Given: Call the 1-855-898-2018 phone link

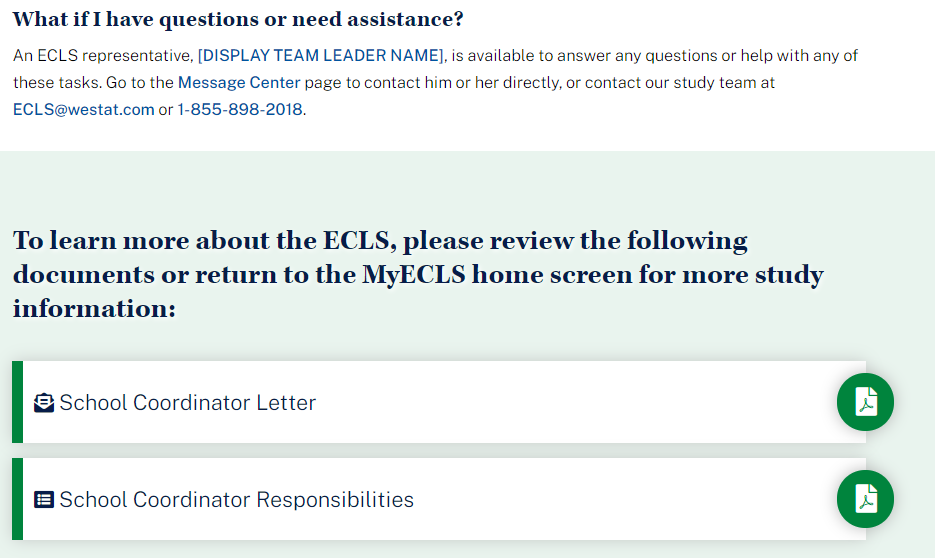Looking at the screenshot, I should tap(240, 109).
